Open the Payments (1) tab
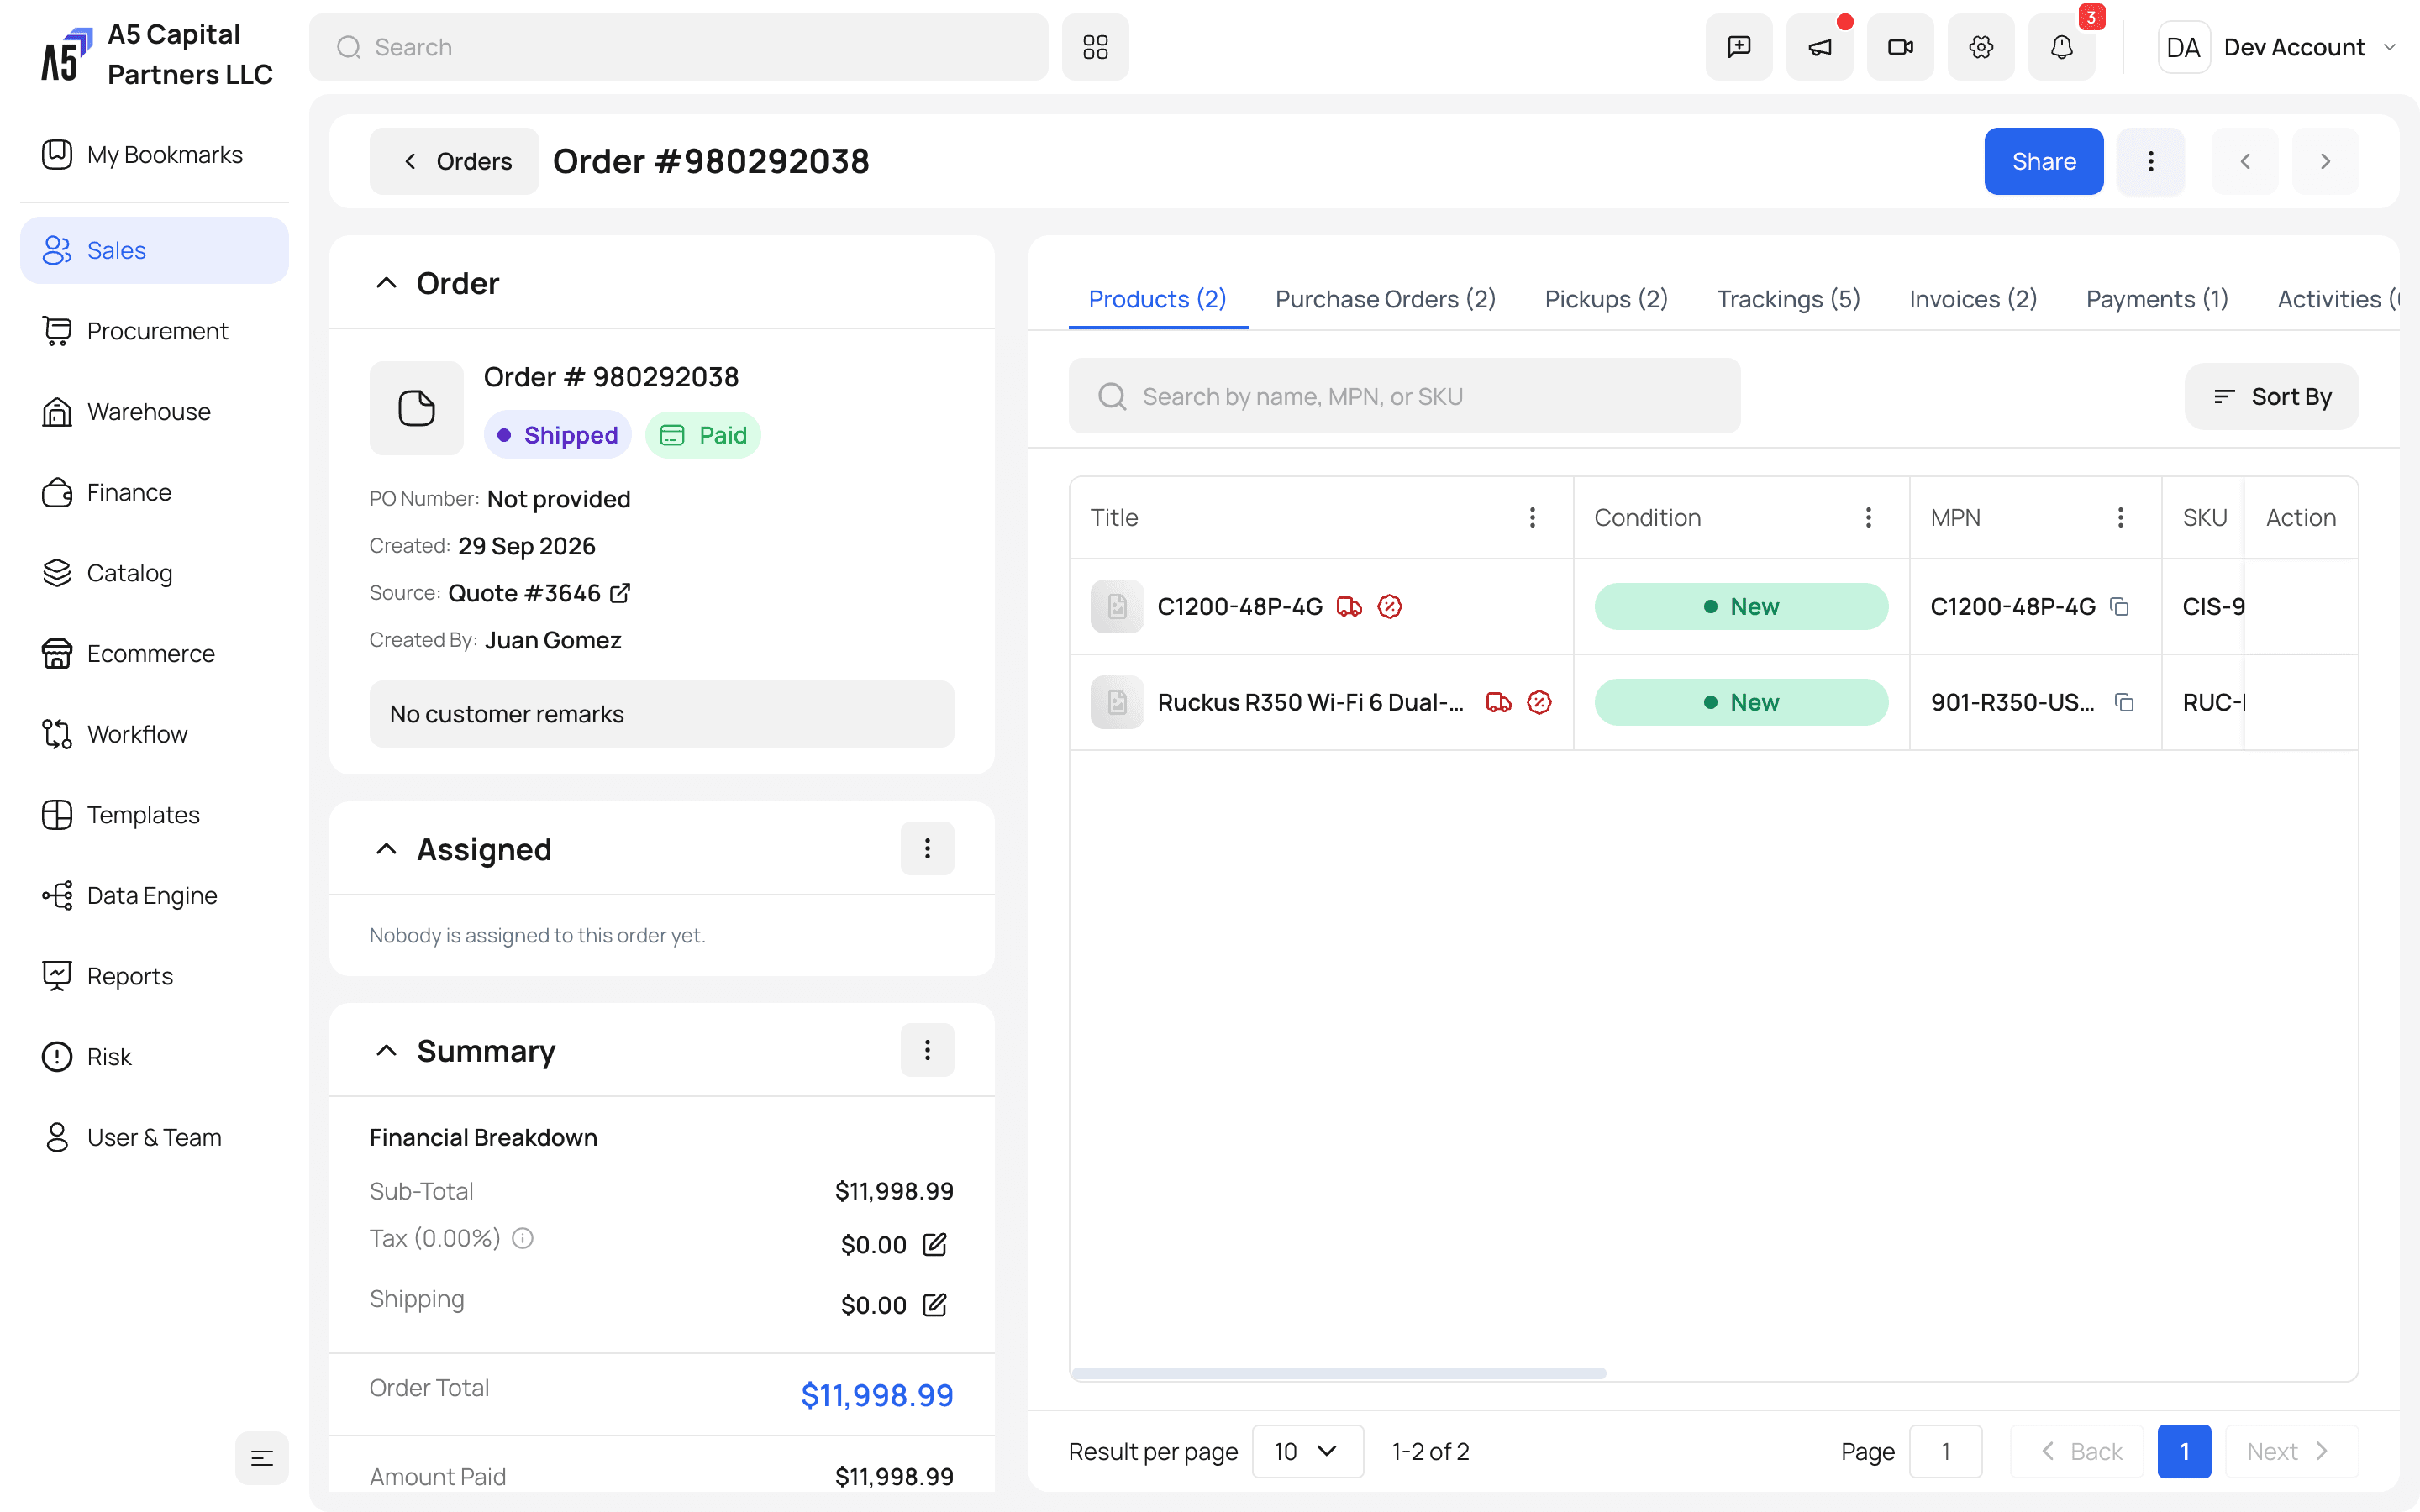Screen dimensions: 2420x1512 (x=2157, y=299)
